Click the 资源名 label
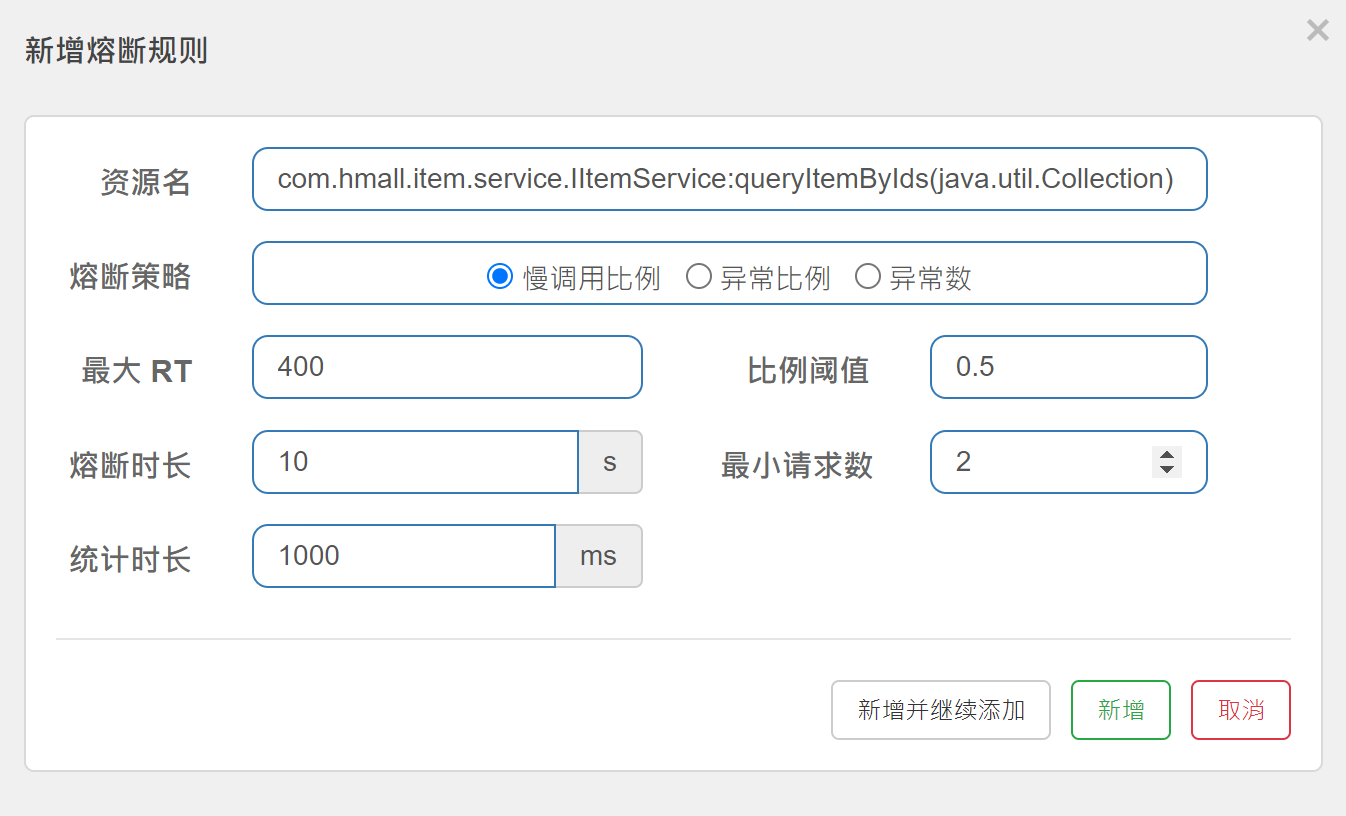The image size is (1346, 816). [145, 182]
